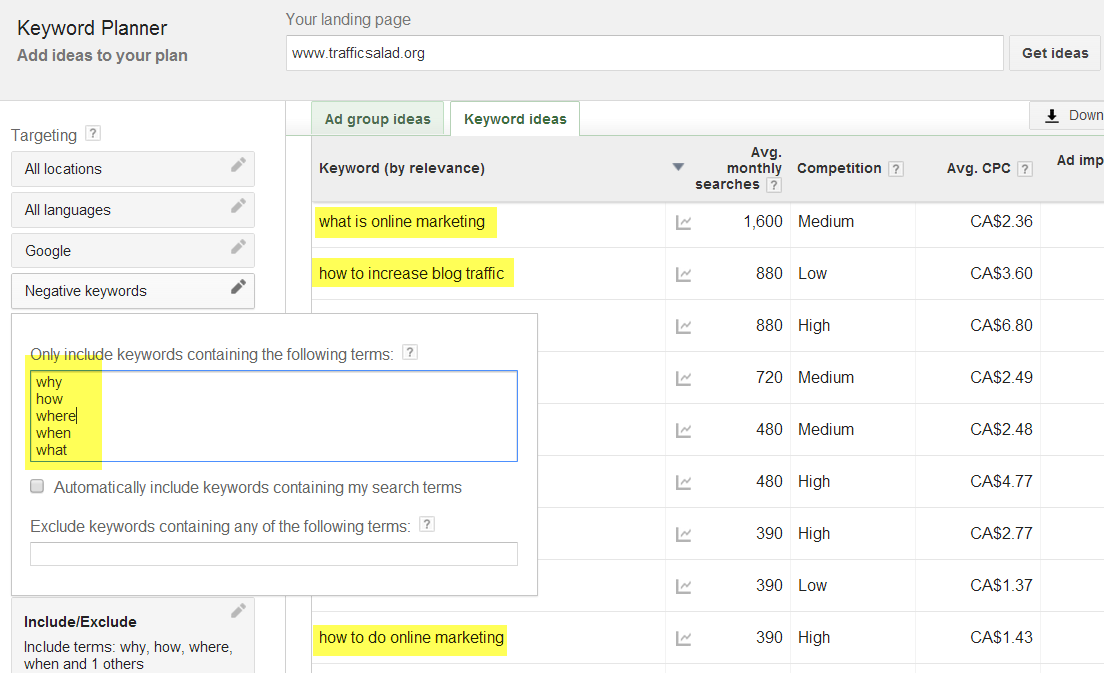Viewport: 1104px width, 673px height.
Task: Click the Download button
Action: point(1070,116)
